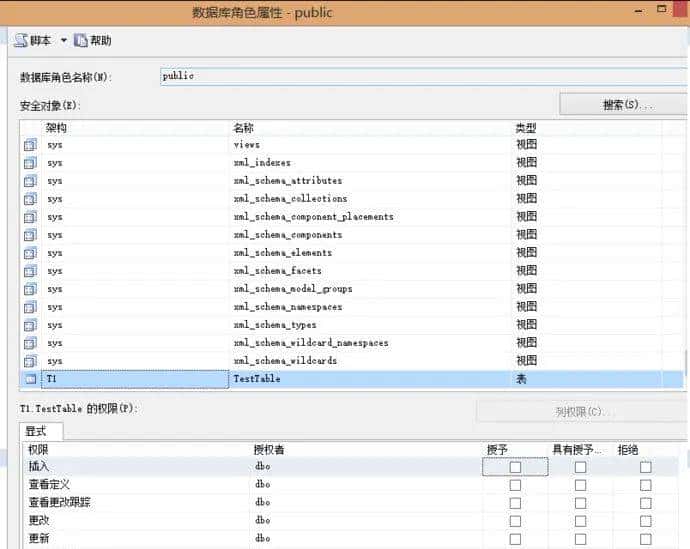Minimize the 数据库角色属性 window
This screenshot has height=549, width=690.
tap(639, 11)
